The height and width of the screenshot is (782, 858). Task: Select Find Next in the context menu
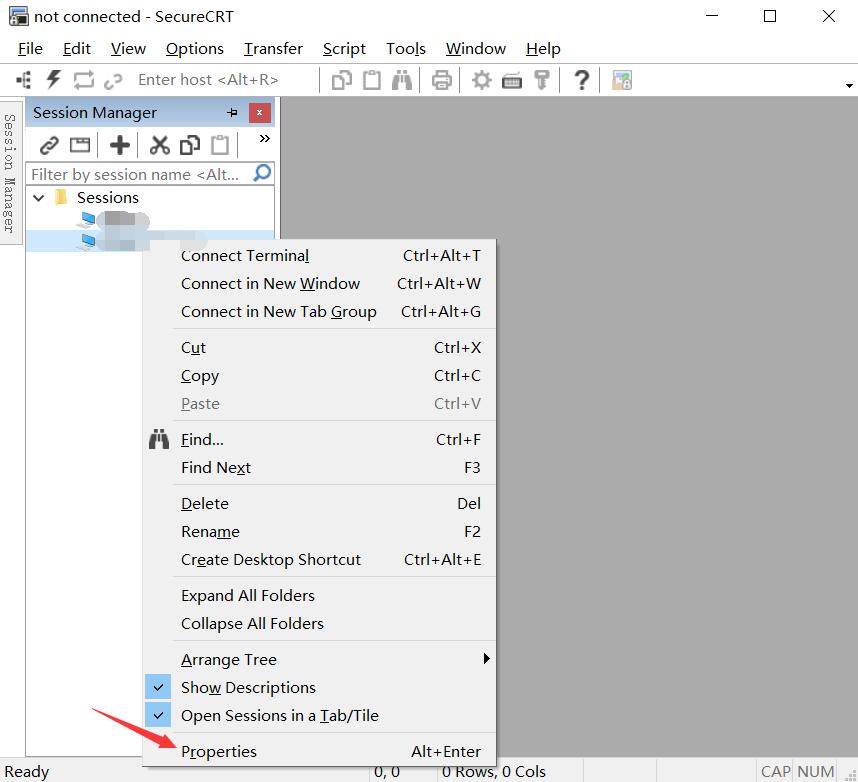[320, 467]
